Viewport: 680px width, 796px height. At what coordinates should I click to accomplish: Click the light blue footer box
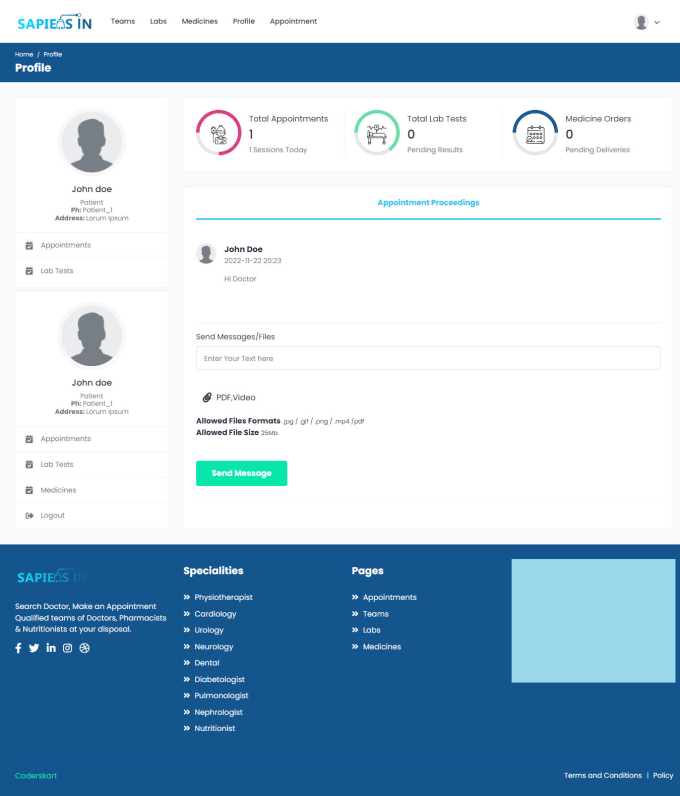pos(593,621)
